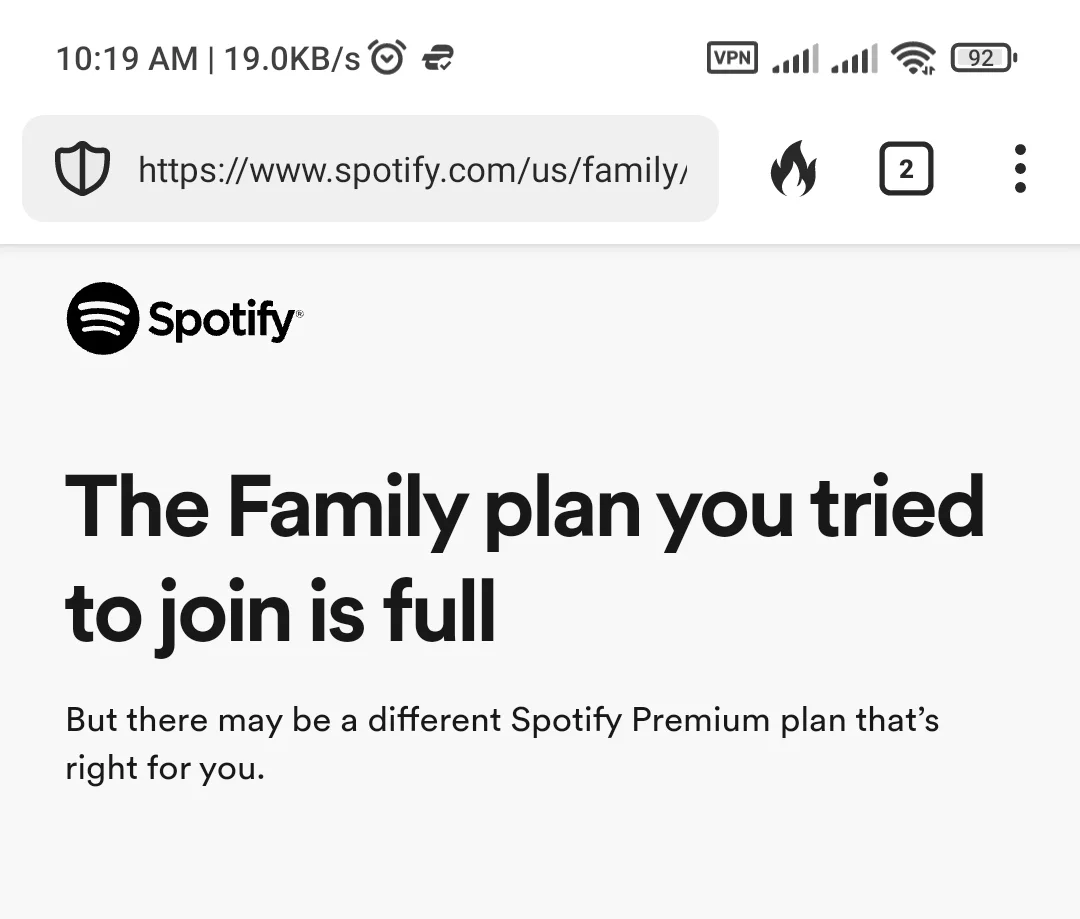This screenshot has height=919, width=1080.
Task: Tap the VPN status indicator
Action: point(732,57)
